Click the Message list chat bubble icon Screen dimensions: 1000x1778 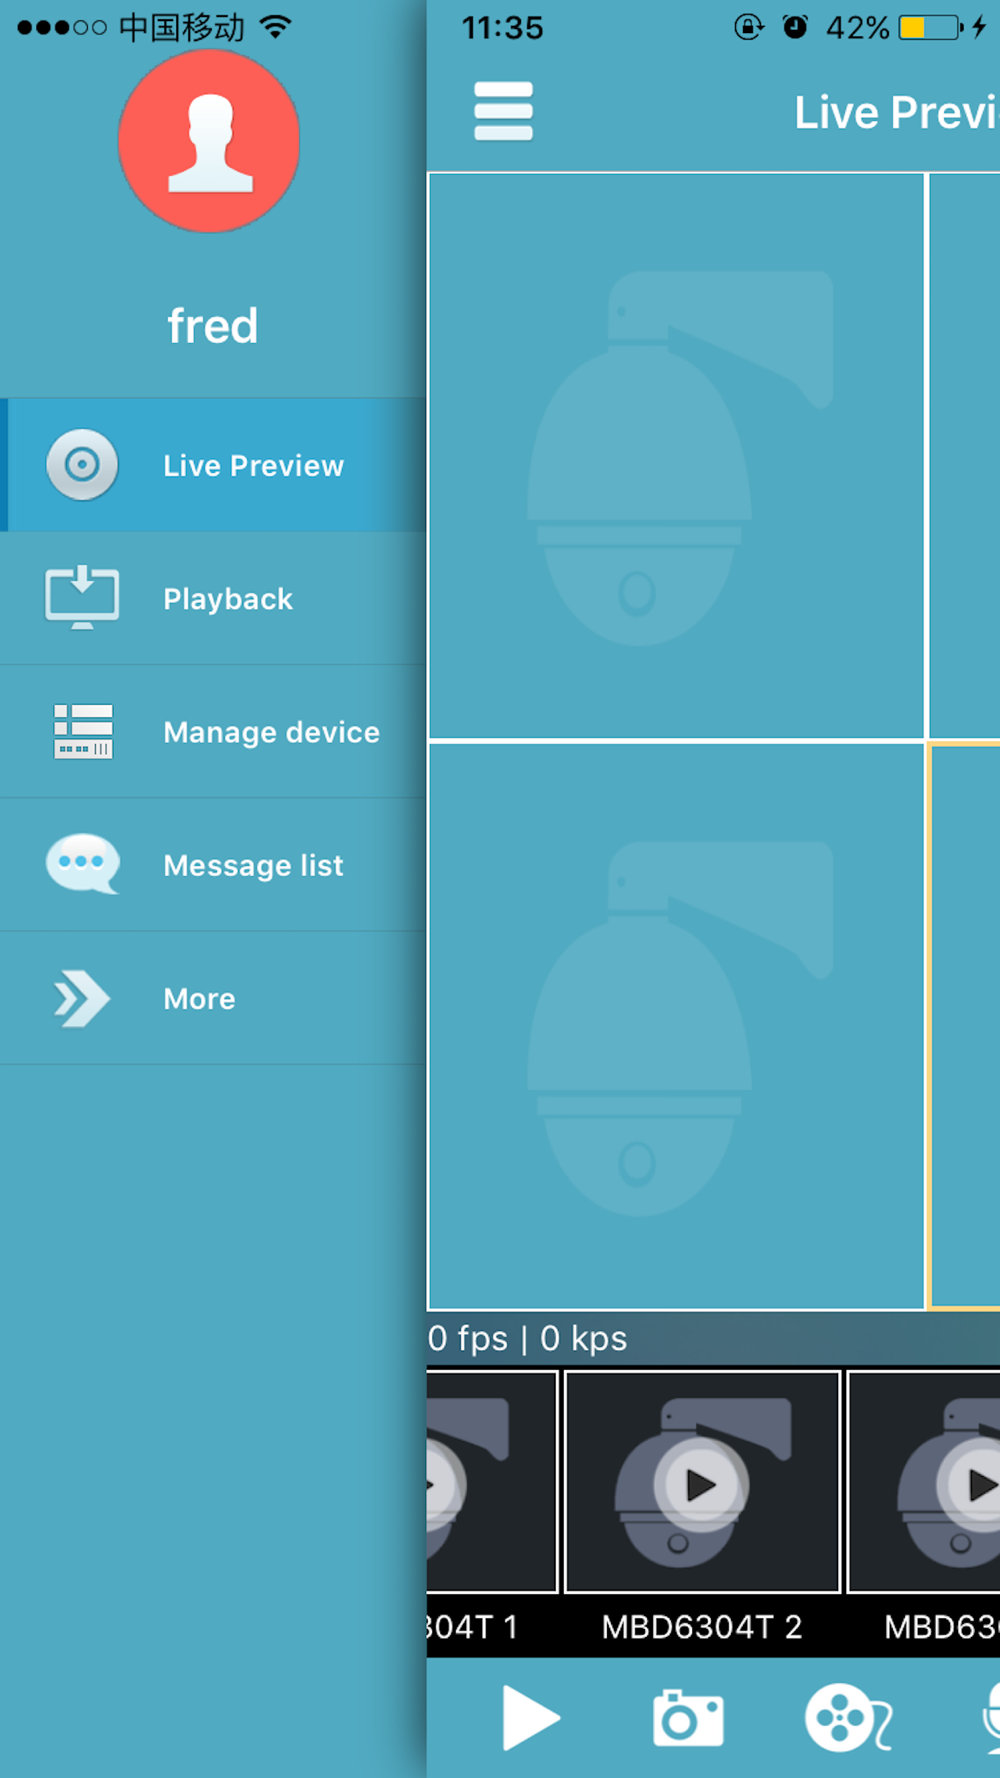[83, 863]
